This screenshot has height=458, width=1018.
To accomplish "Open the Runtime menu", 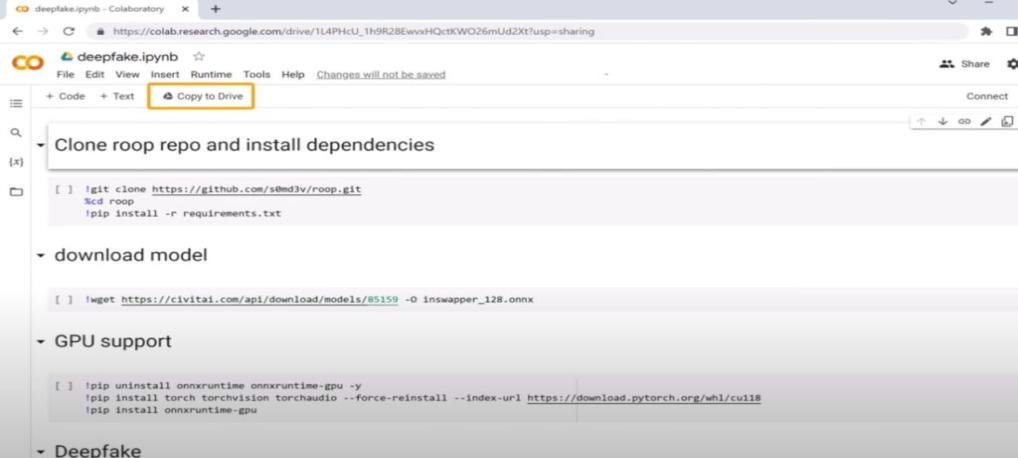I will [211, 75].
